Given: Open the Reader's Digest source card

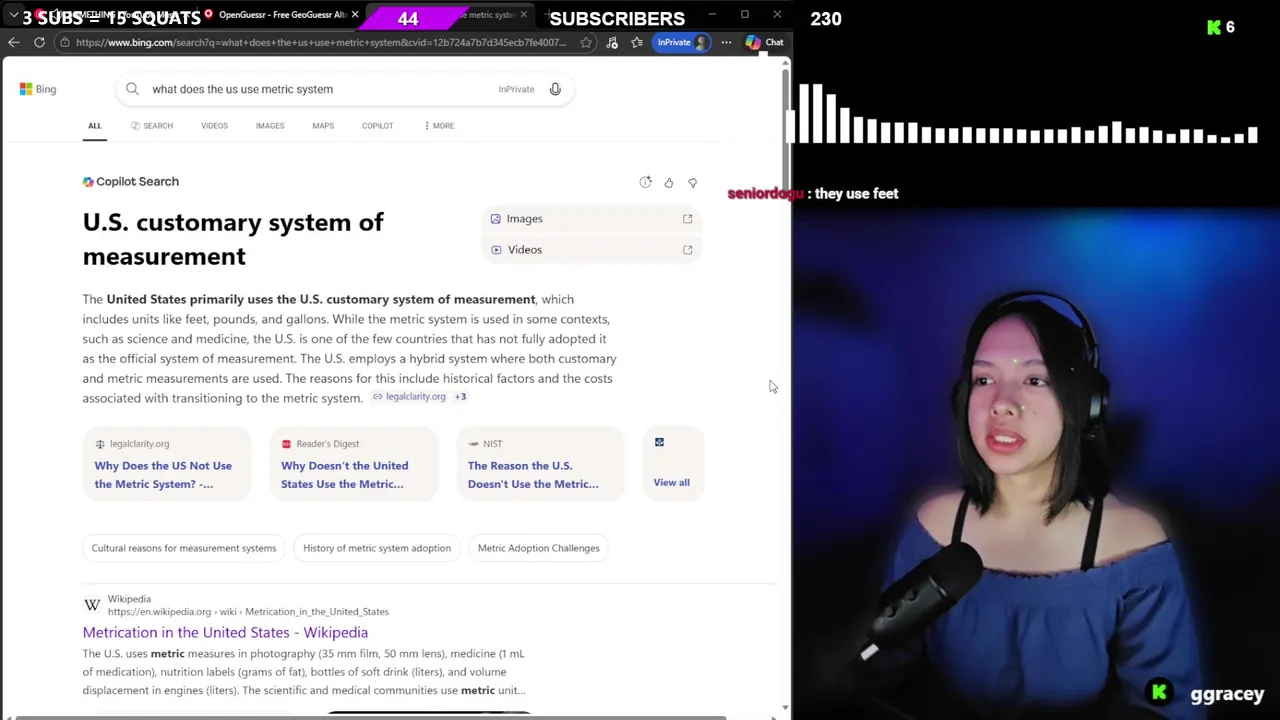Looking at the screenshot, I should pos(353,463).
